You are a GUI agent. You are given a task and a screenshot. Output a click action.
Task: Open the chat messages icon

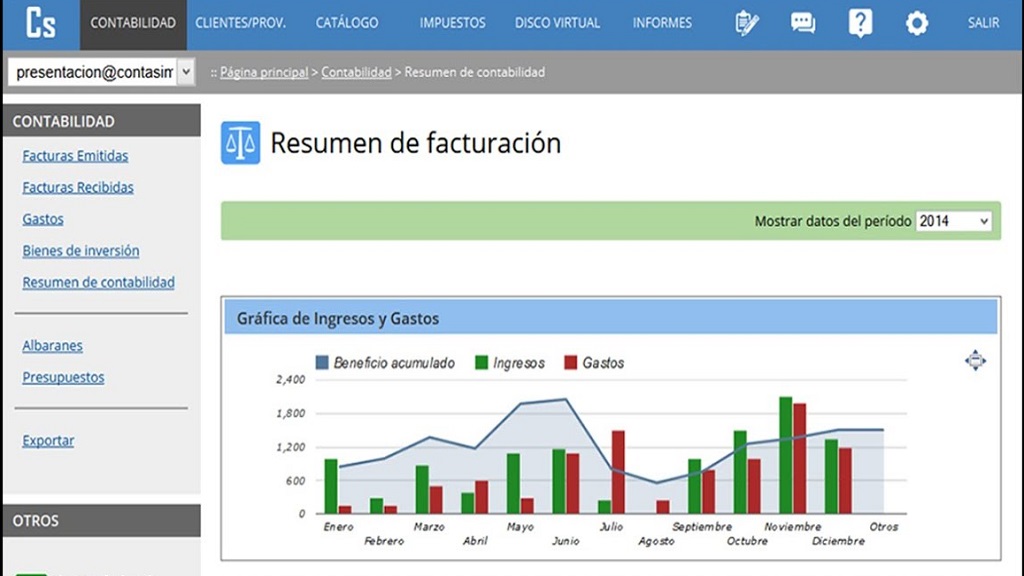pos(803,23)
